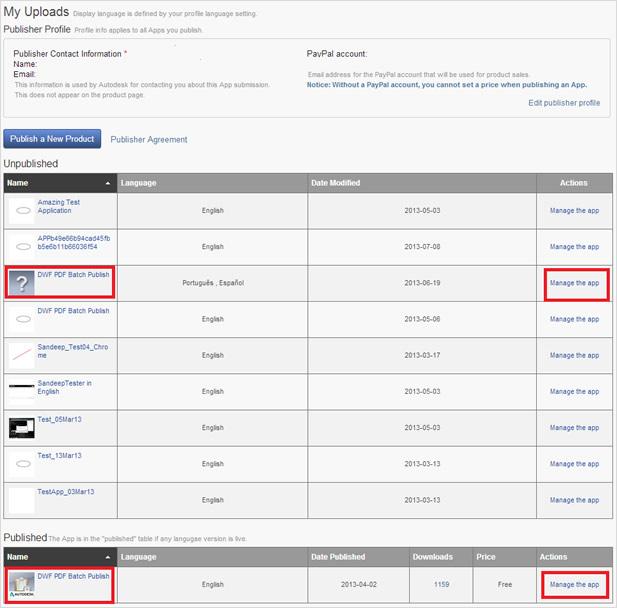This screenshot has width=617, height=608.
Task: Open the APPb49e66b94cad45fb app link
Action: tap(74, 242)
